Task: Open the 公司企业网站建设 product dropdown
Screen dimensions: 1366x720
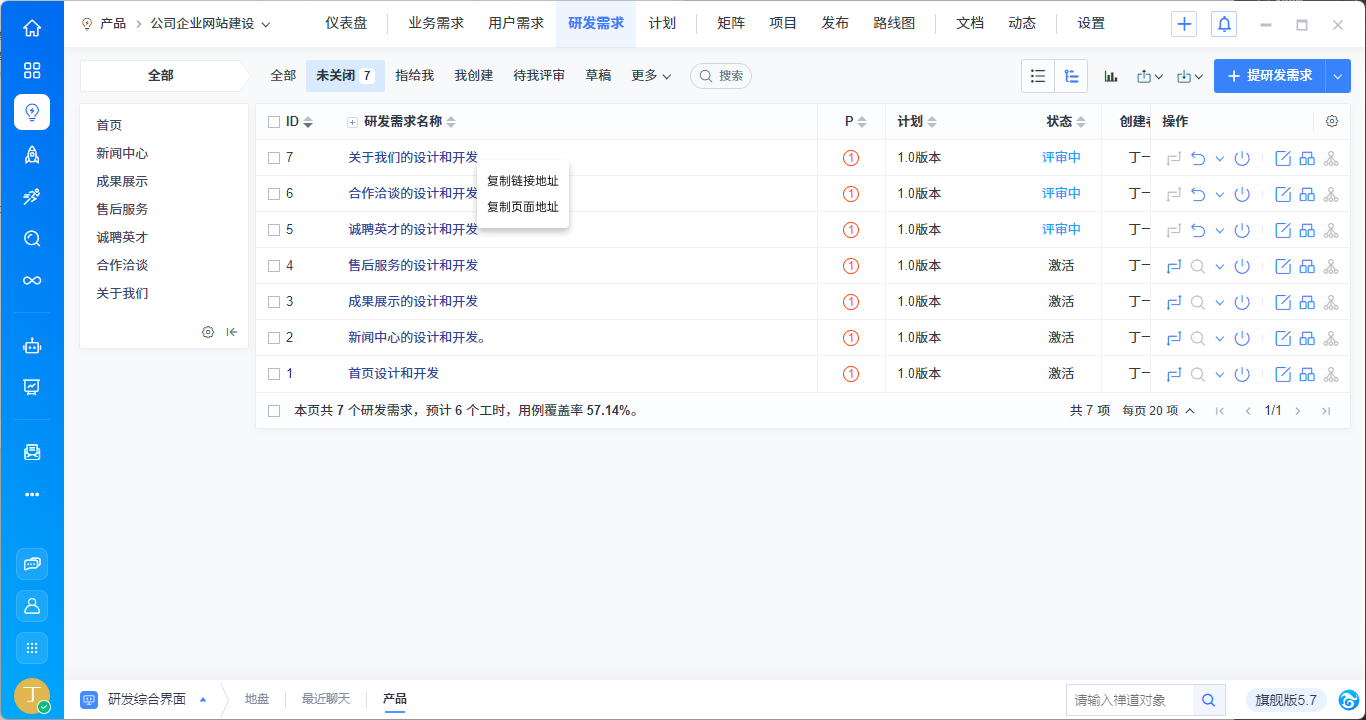Action: (210, 24)
